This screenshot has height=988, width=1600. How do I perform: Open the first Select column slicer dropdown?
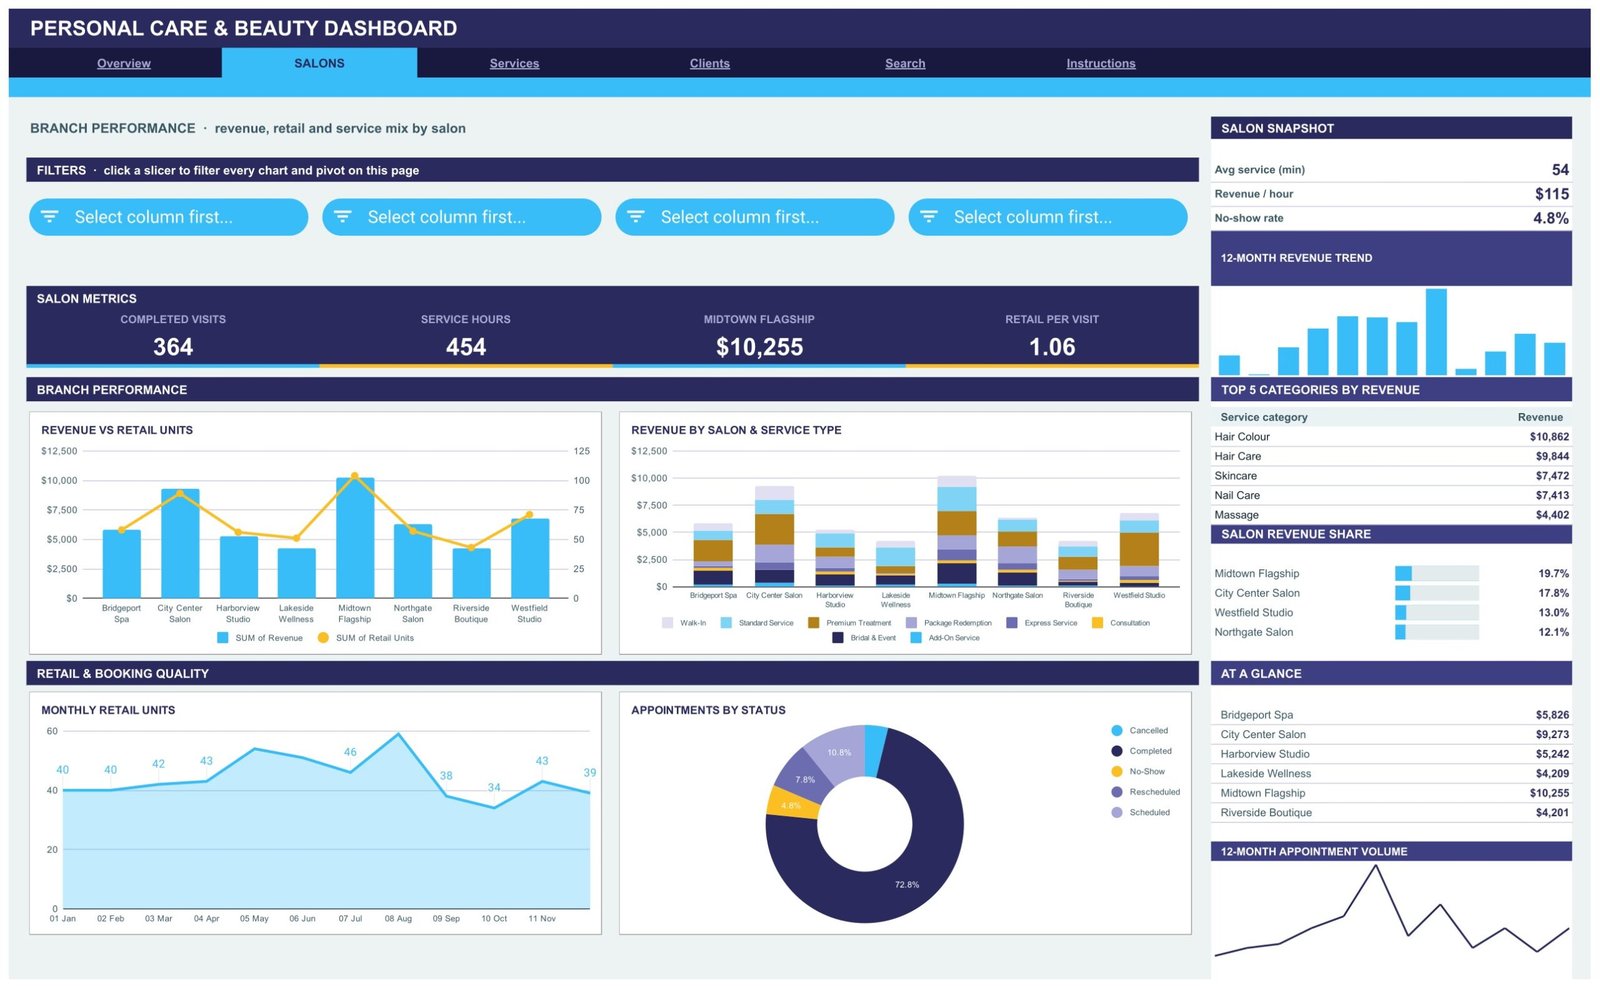coord(169,217)
